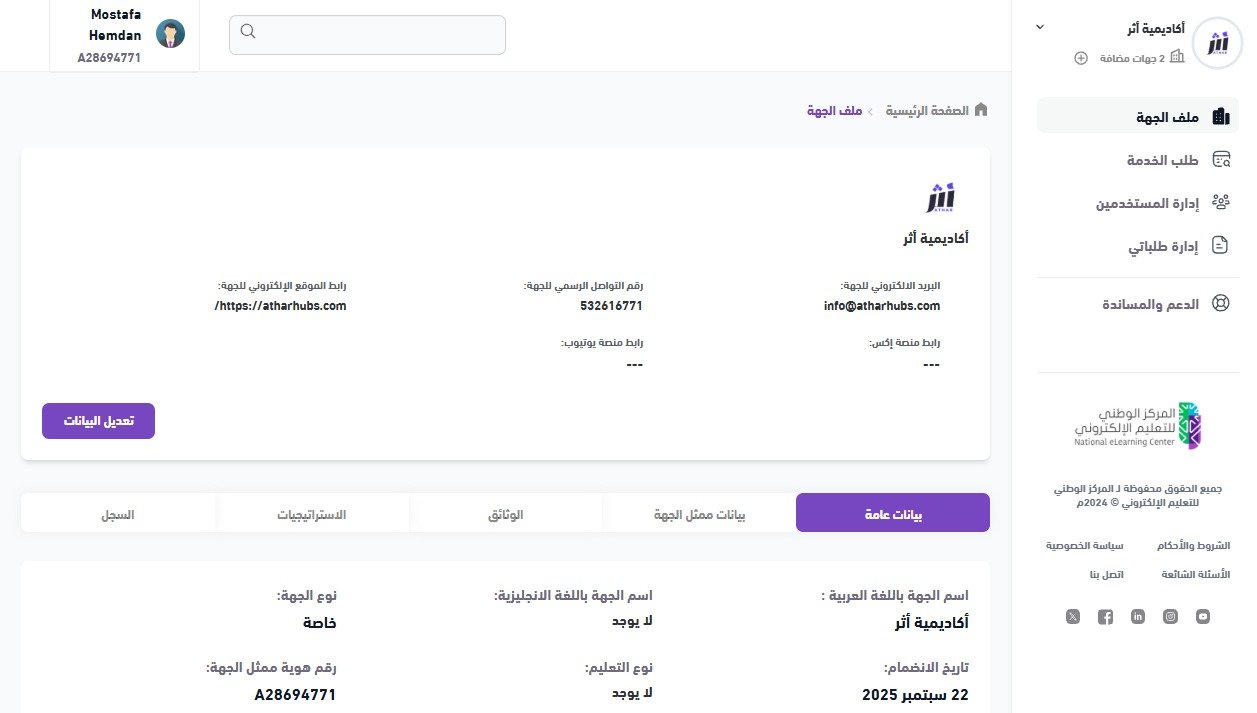
Task: Click the copyright notice جميع الحقوق محفوظة
Action: pos(1138,496)
